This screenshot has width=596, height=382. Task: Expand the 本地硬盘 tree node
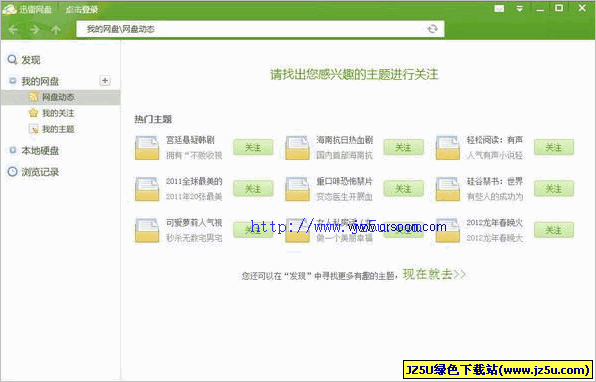pos(13,150)
